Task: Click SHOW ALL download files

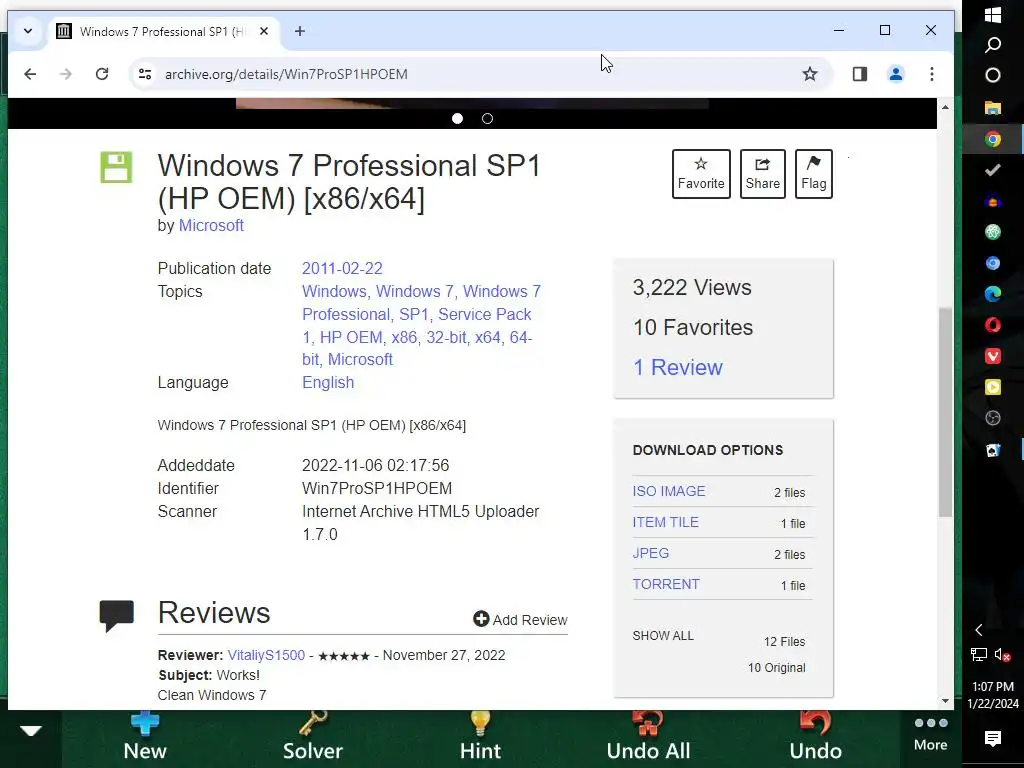Action: (663, 635)
